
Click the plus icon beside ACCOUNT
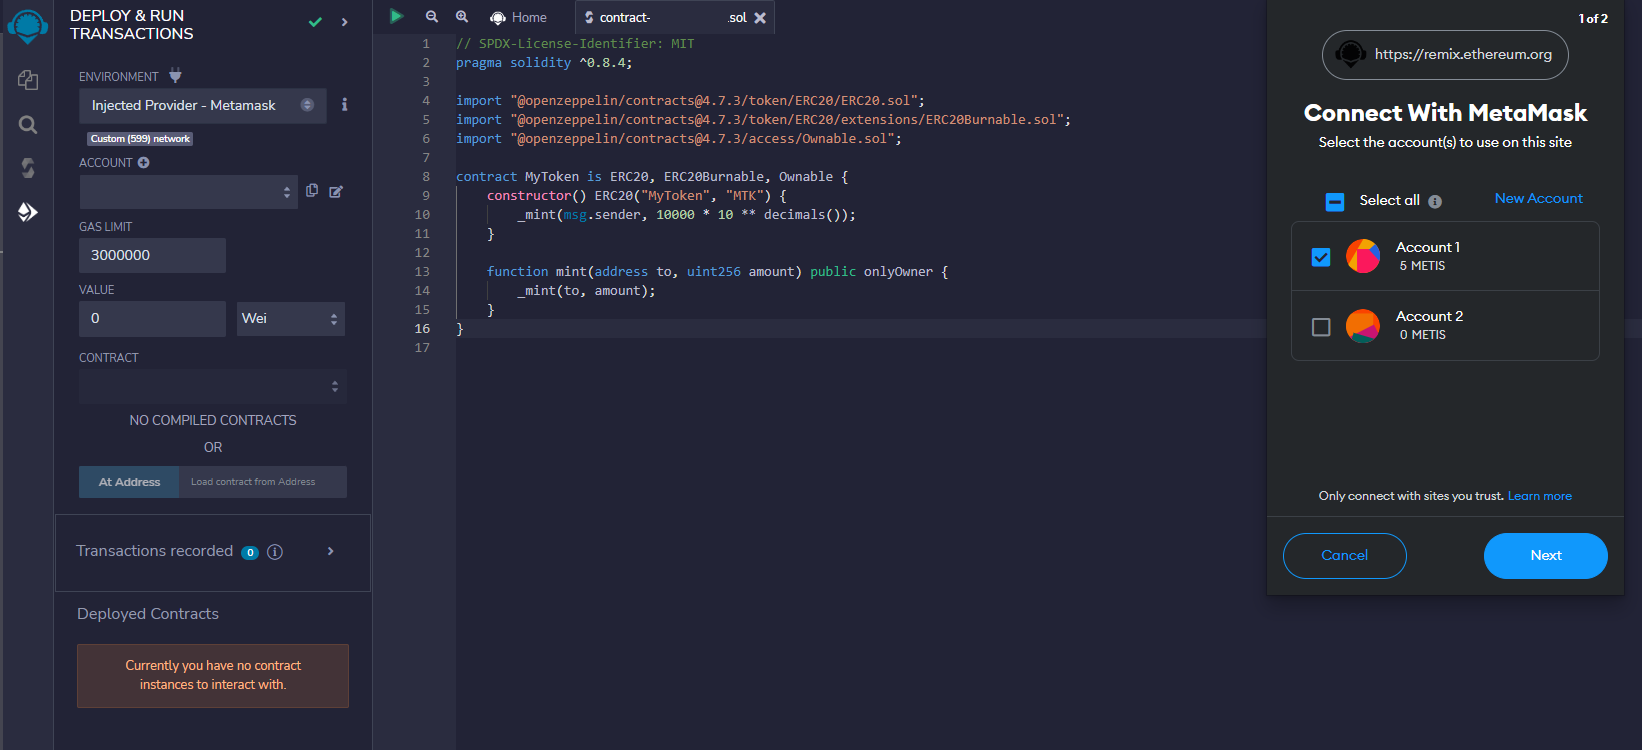click(144, 163)
